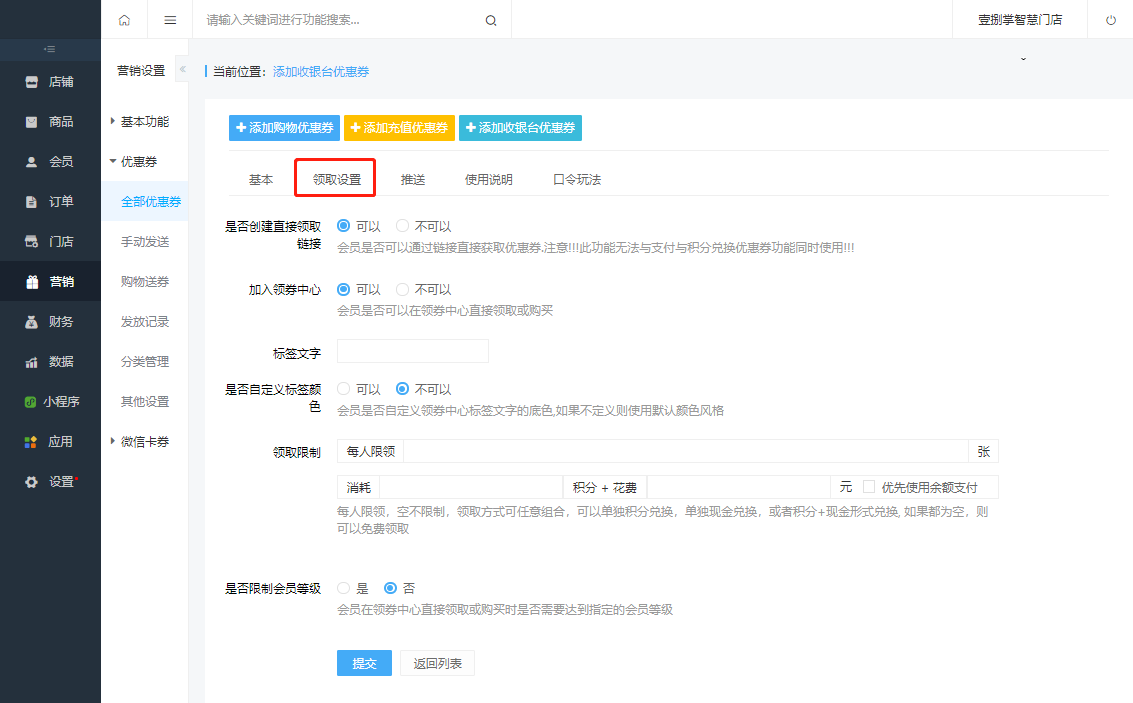Click 添加充值优惠券 button
The height and width of the screenshot is (703, 1133).
click(399, 128)
